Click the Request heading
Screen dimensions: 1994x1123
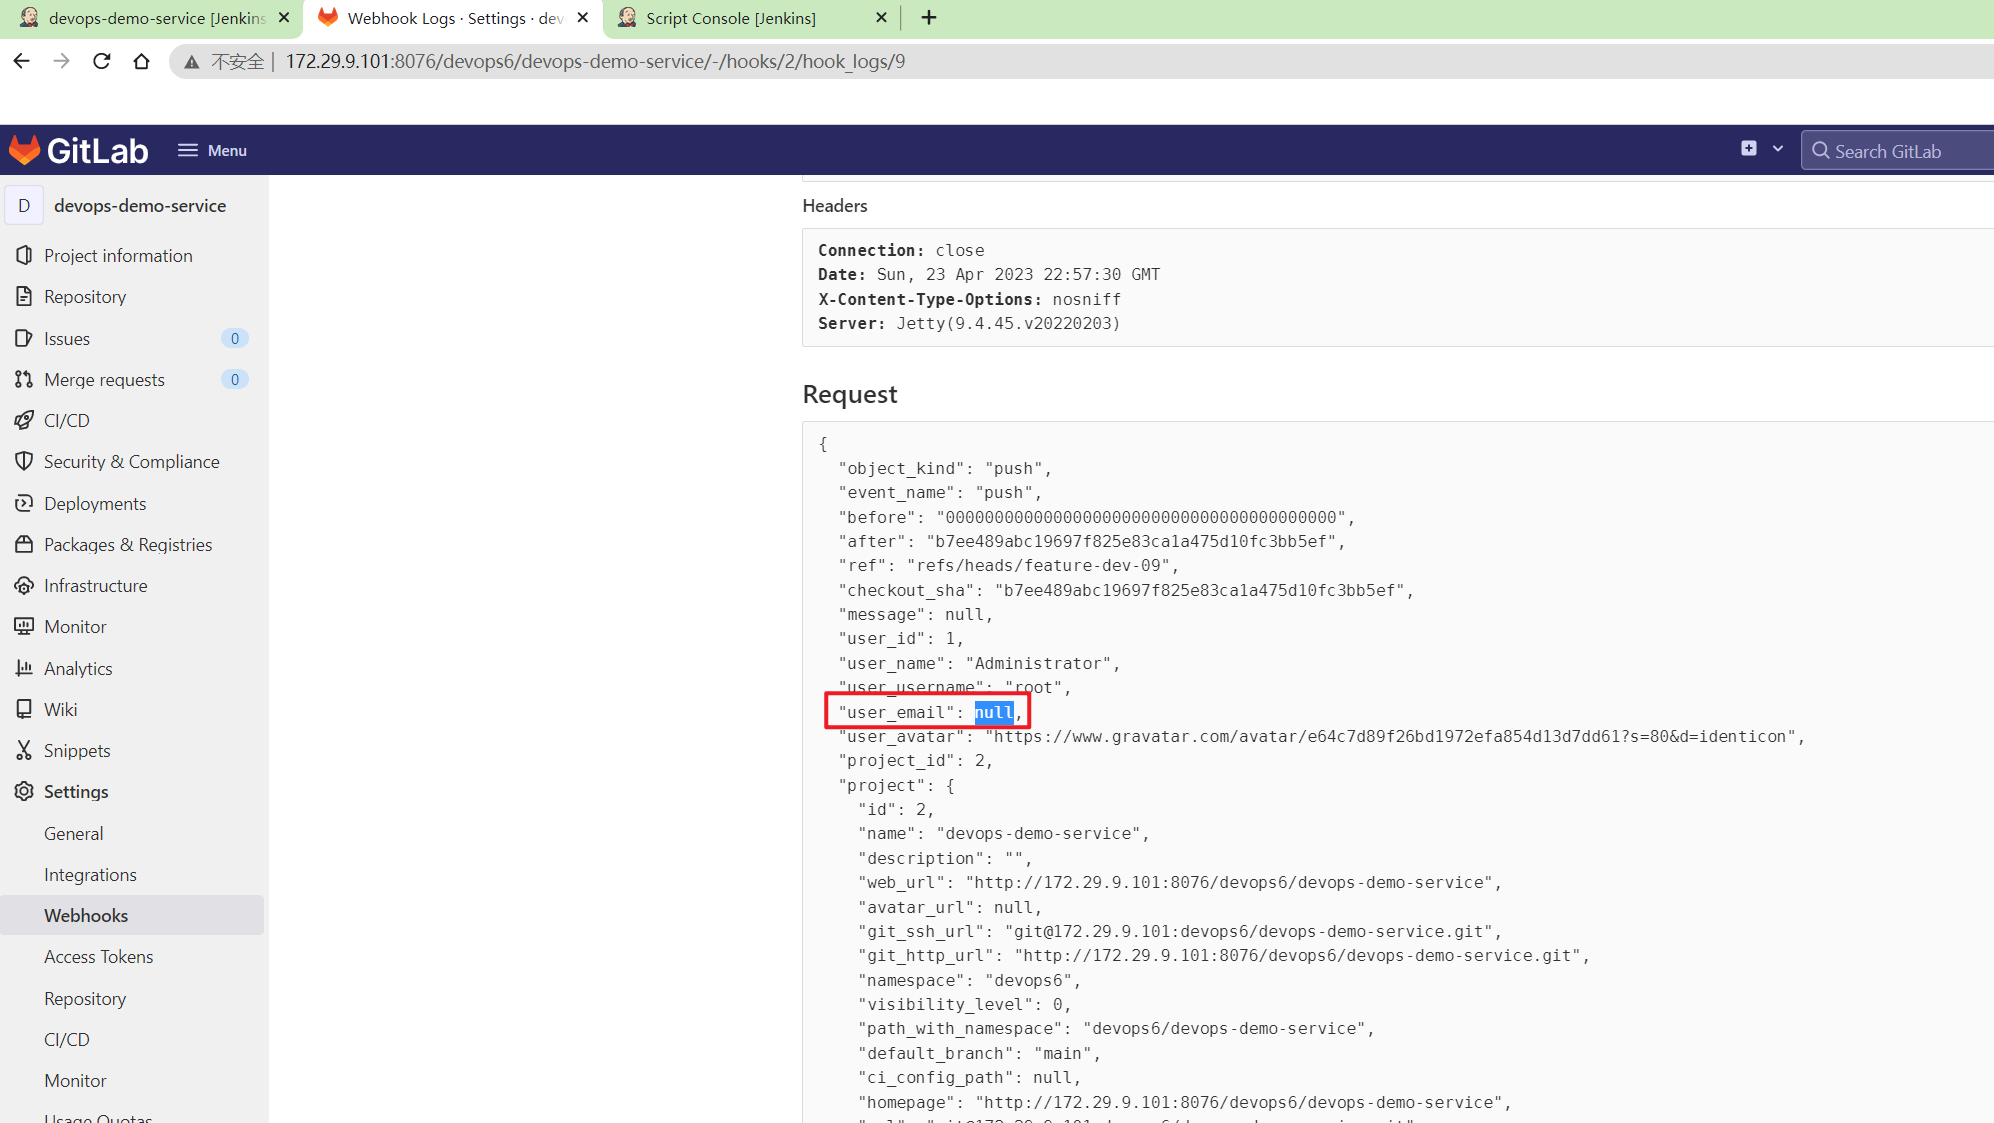coord(850,394)
